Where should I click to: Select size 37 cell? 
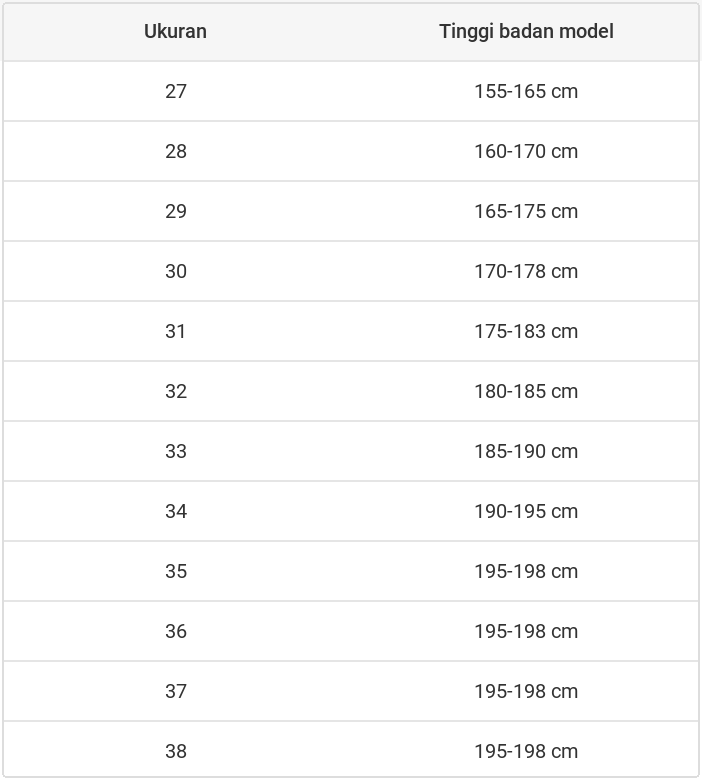click(176, 691)
